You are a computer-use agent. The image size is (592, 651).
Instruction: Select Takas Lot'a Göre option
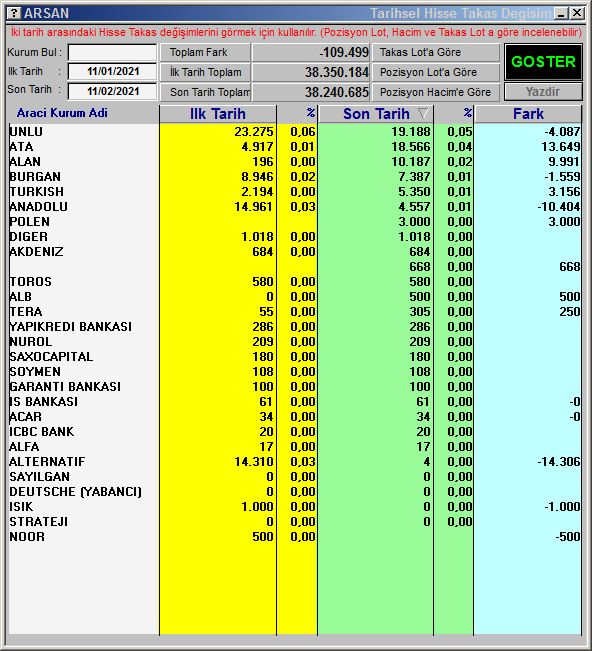click(x=435, y=52)
